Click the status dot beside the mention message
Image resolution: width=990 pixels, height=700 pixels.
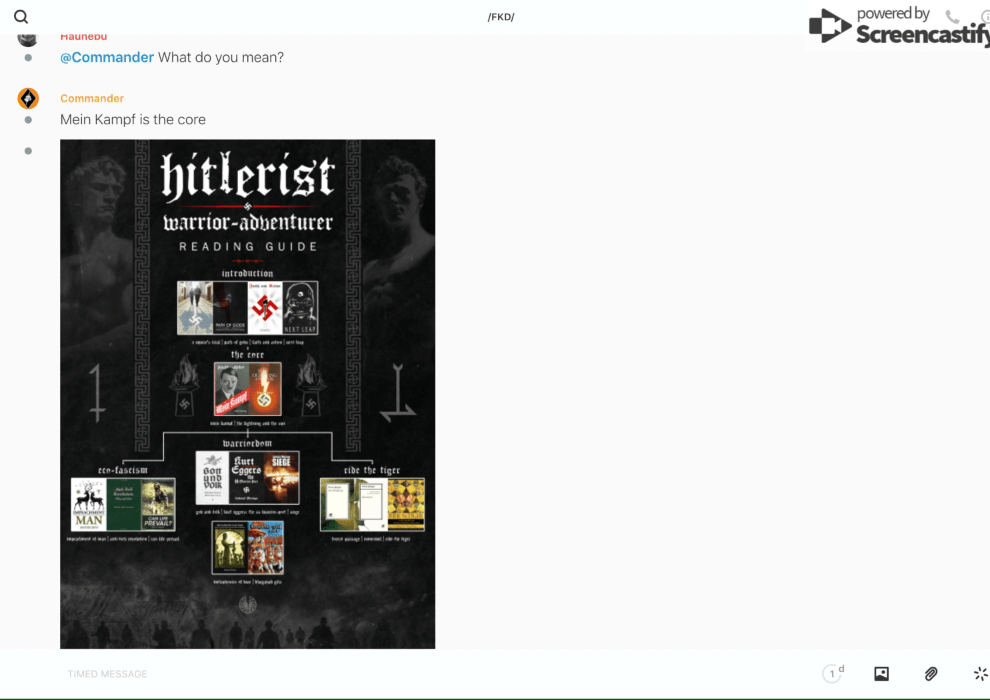click(28, 58)
